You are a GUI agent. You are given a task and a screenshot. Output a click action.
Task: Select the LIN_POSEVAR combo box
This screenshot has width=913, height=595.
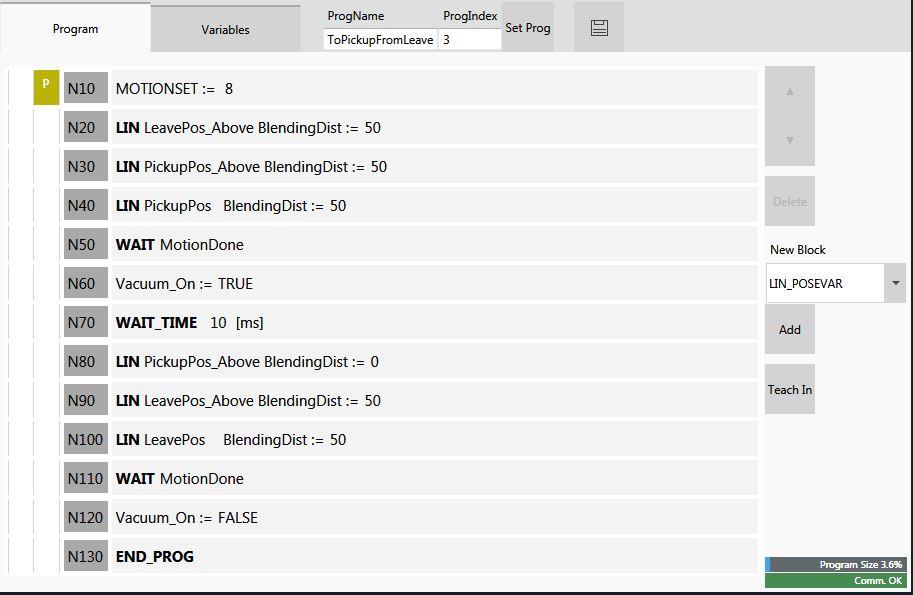(x=824, y=284)
